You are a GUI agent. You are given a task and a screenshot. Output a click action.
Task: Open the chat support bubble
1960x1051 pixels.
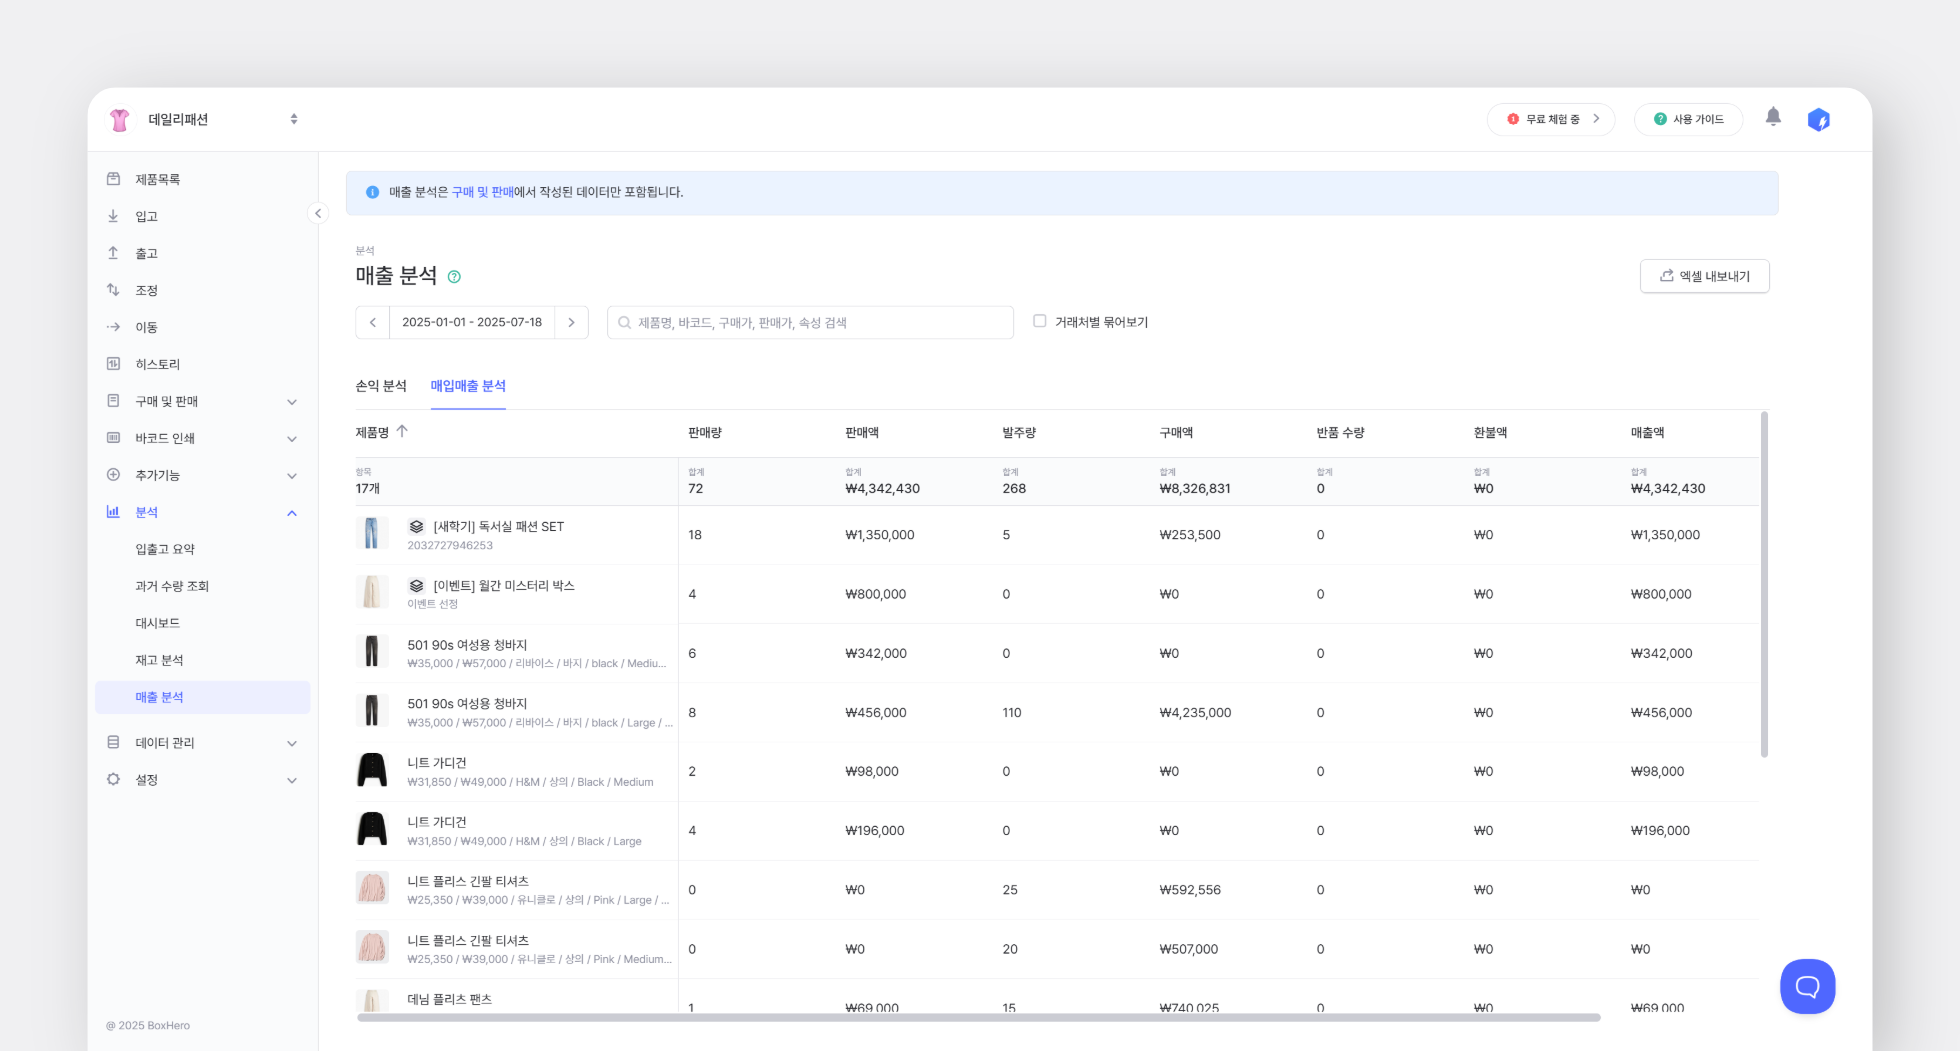pos(1807,986)
